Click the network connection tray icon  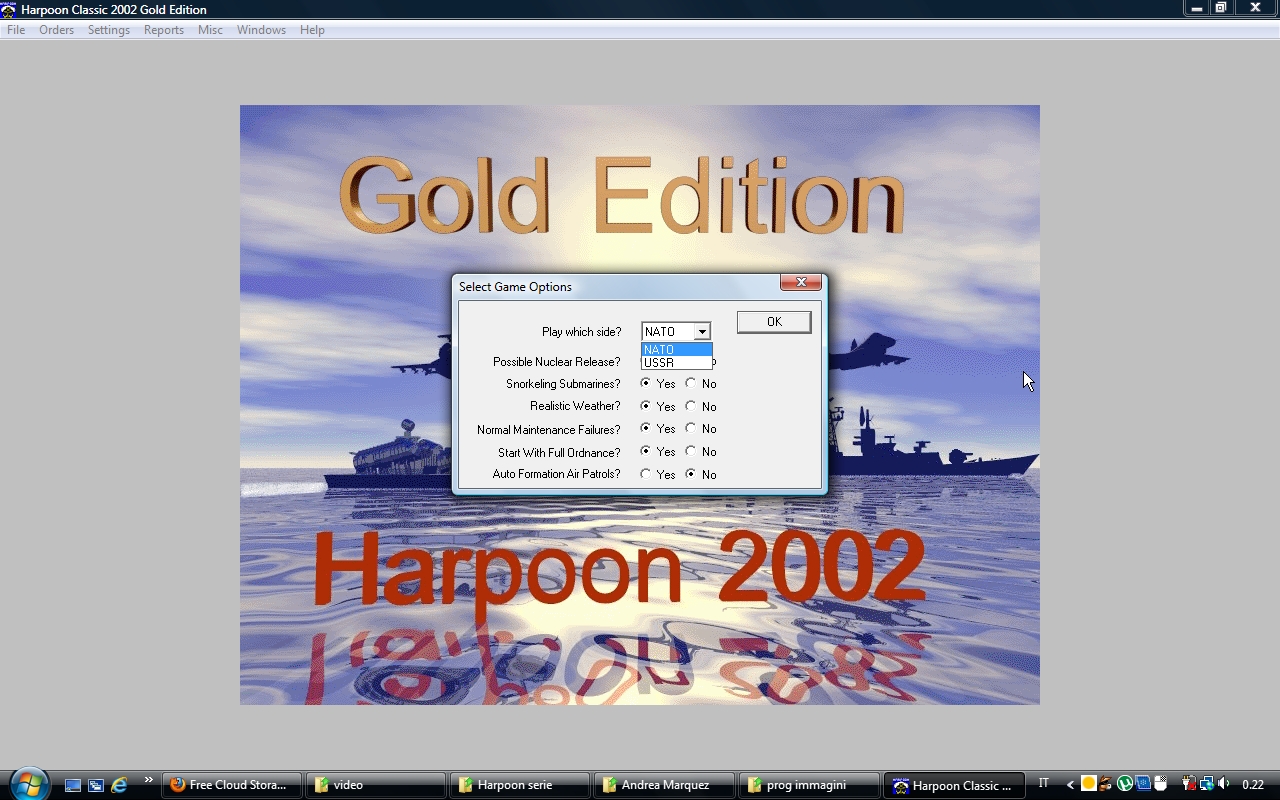[1207, 784]
